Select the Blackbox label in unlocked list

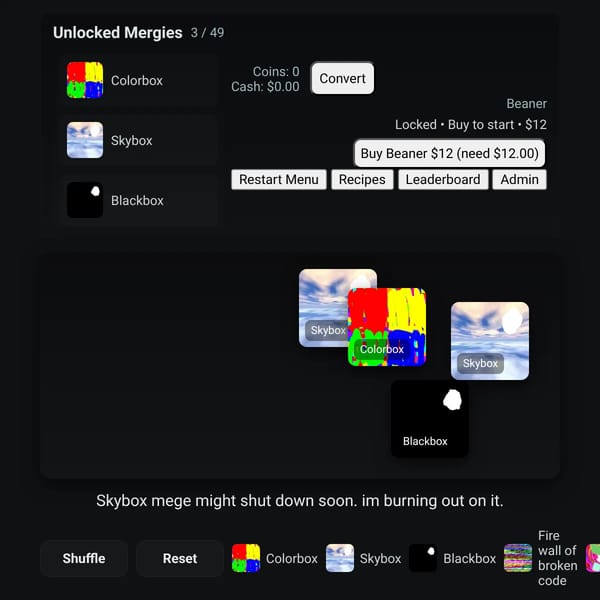click(137, 201)
